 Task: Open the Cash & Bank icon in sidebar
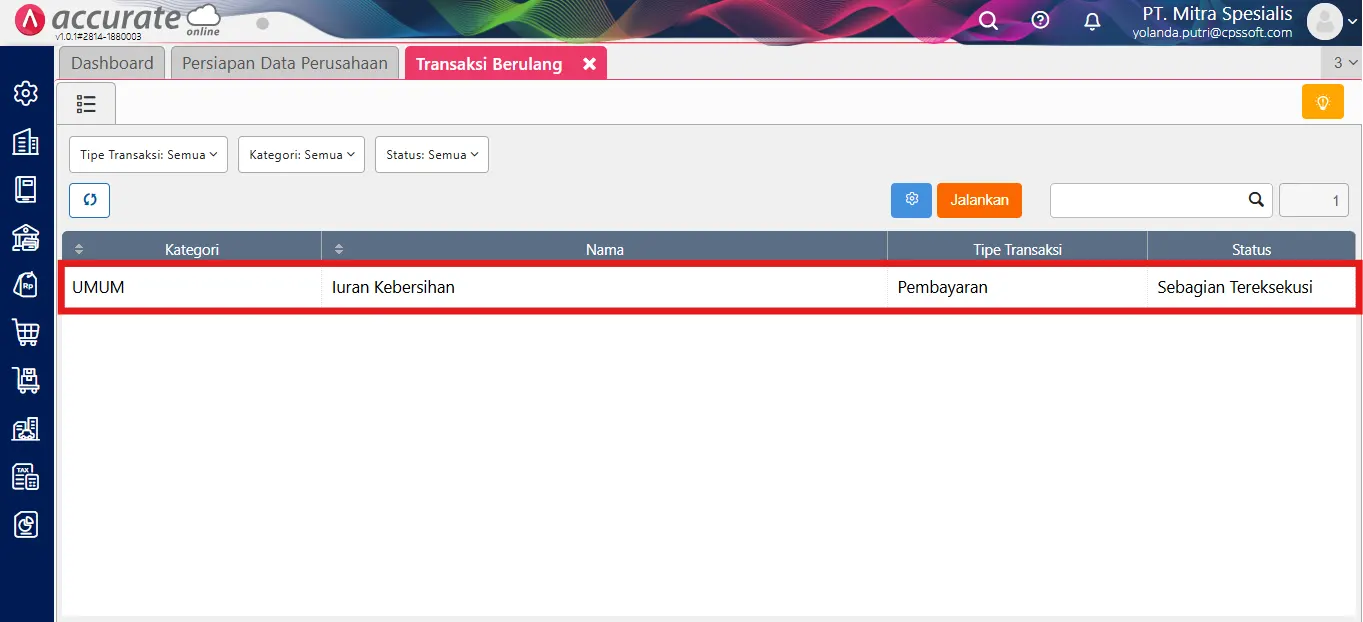pos(26,237)
